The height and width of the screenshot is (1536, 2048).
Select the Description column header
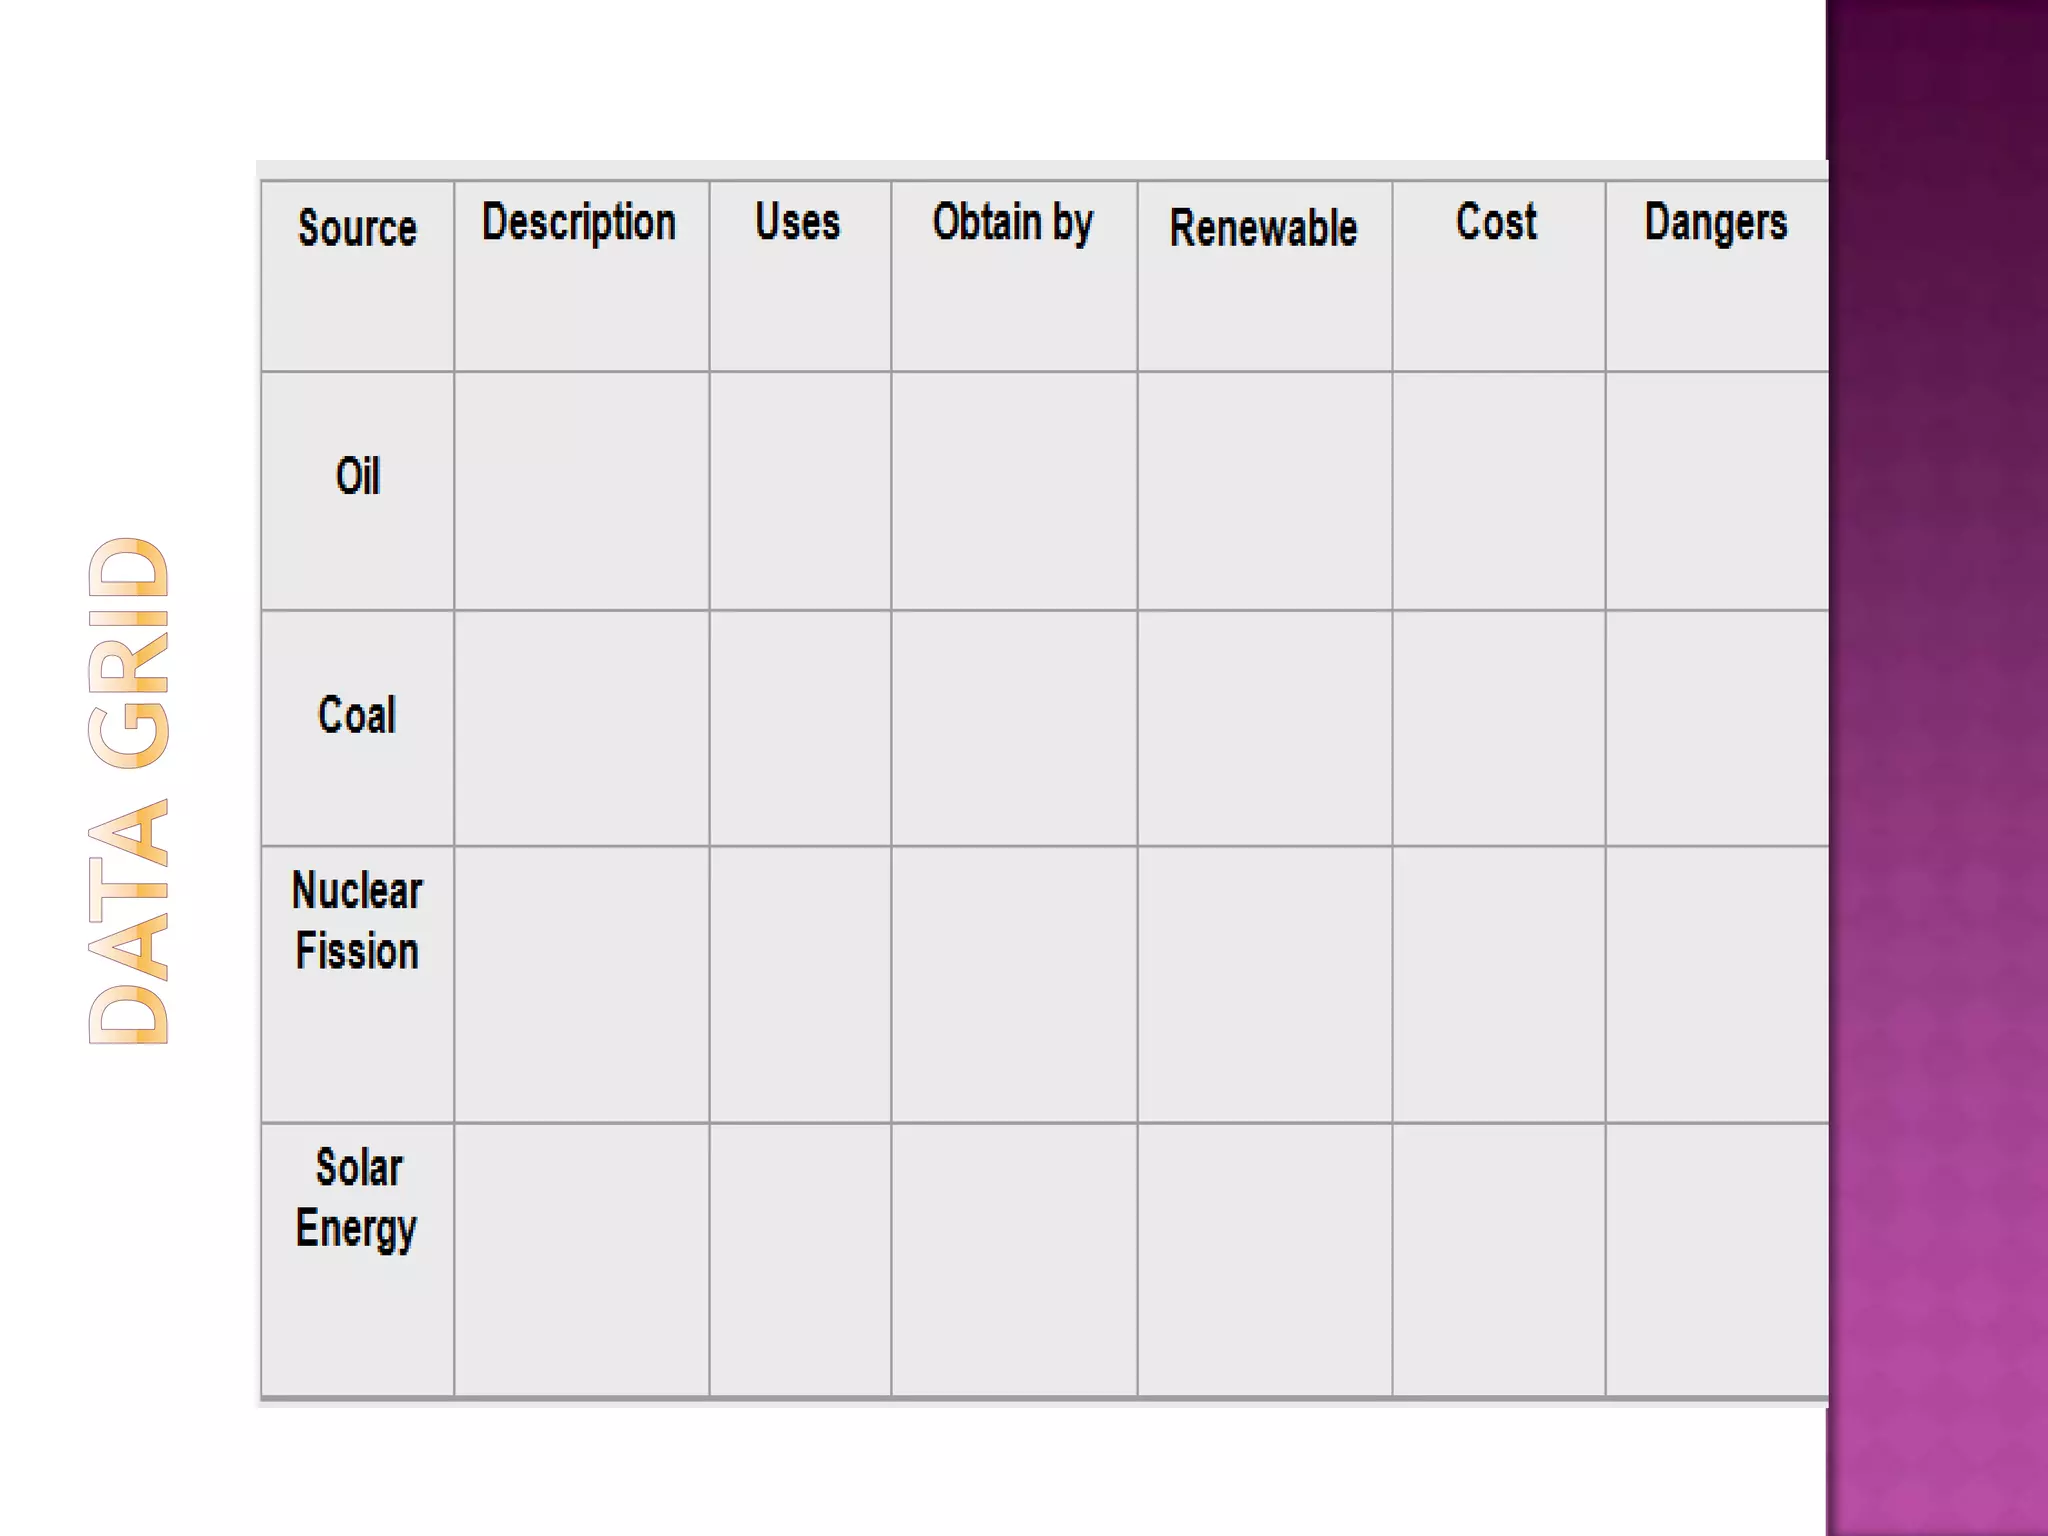pos(582,276)
